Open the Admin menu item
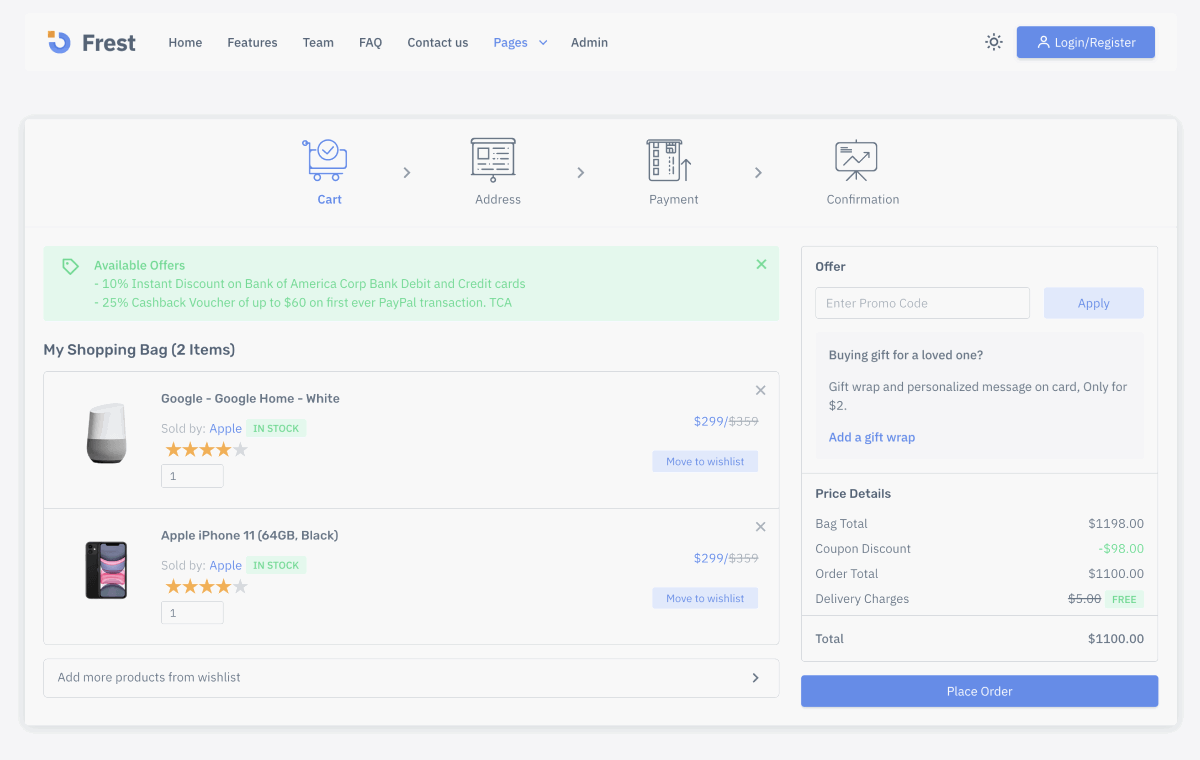Screen dimensions: 1200x760 click(589, 42)
